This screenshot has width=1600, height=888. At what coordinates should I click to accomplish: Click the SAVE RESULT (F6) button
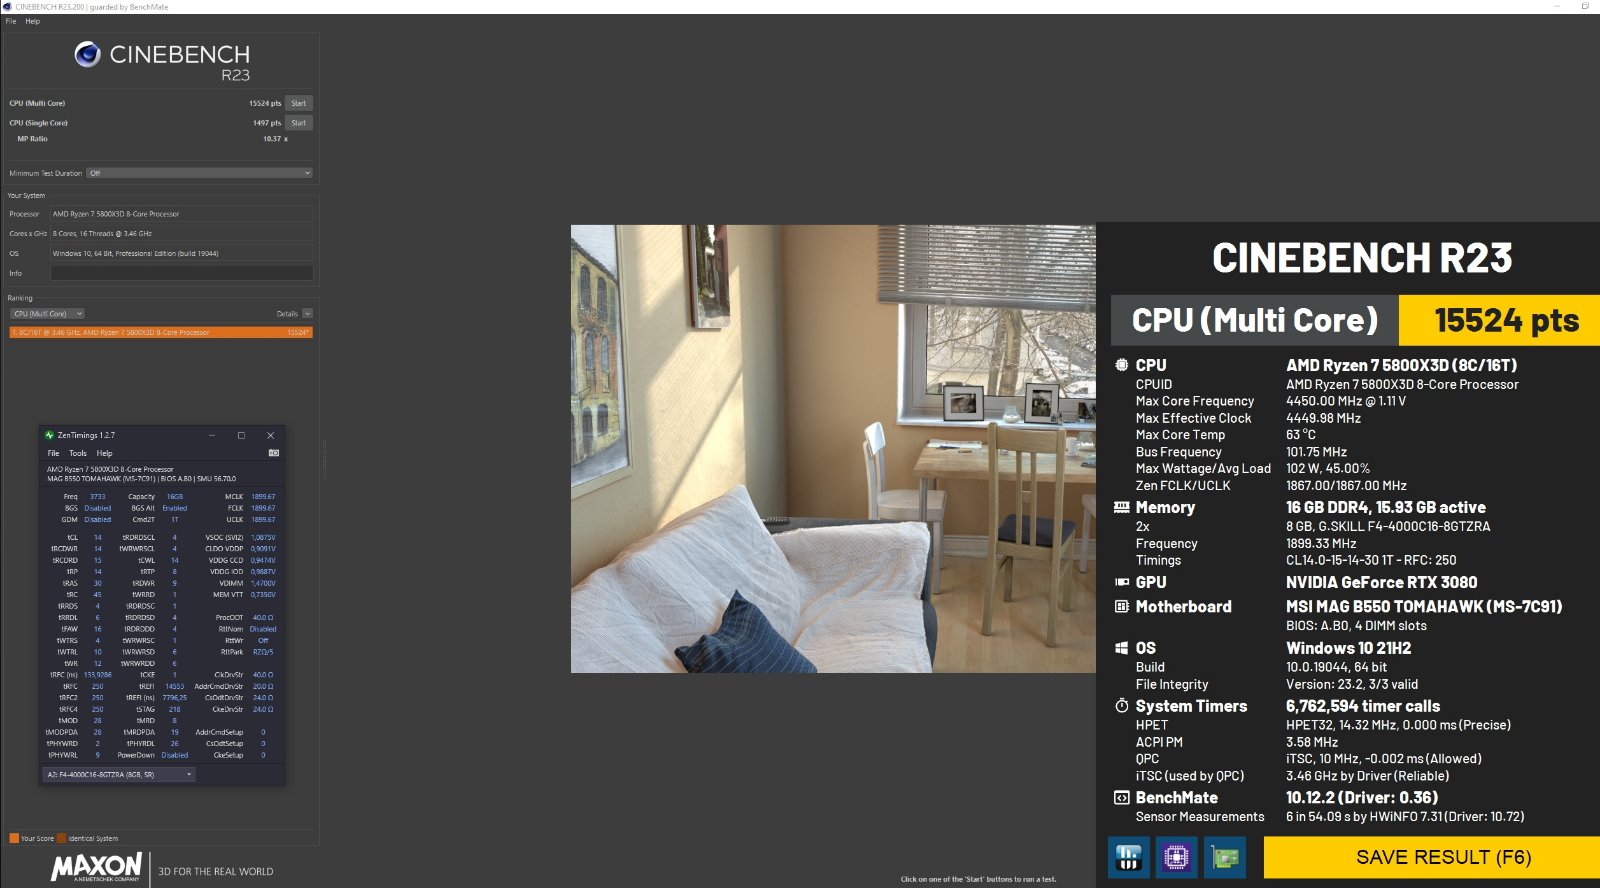click(x=1432, y=857)
